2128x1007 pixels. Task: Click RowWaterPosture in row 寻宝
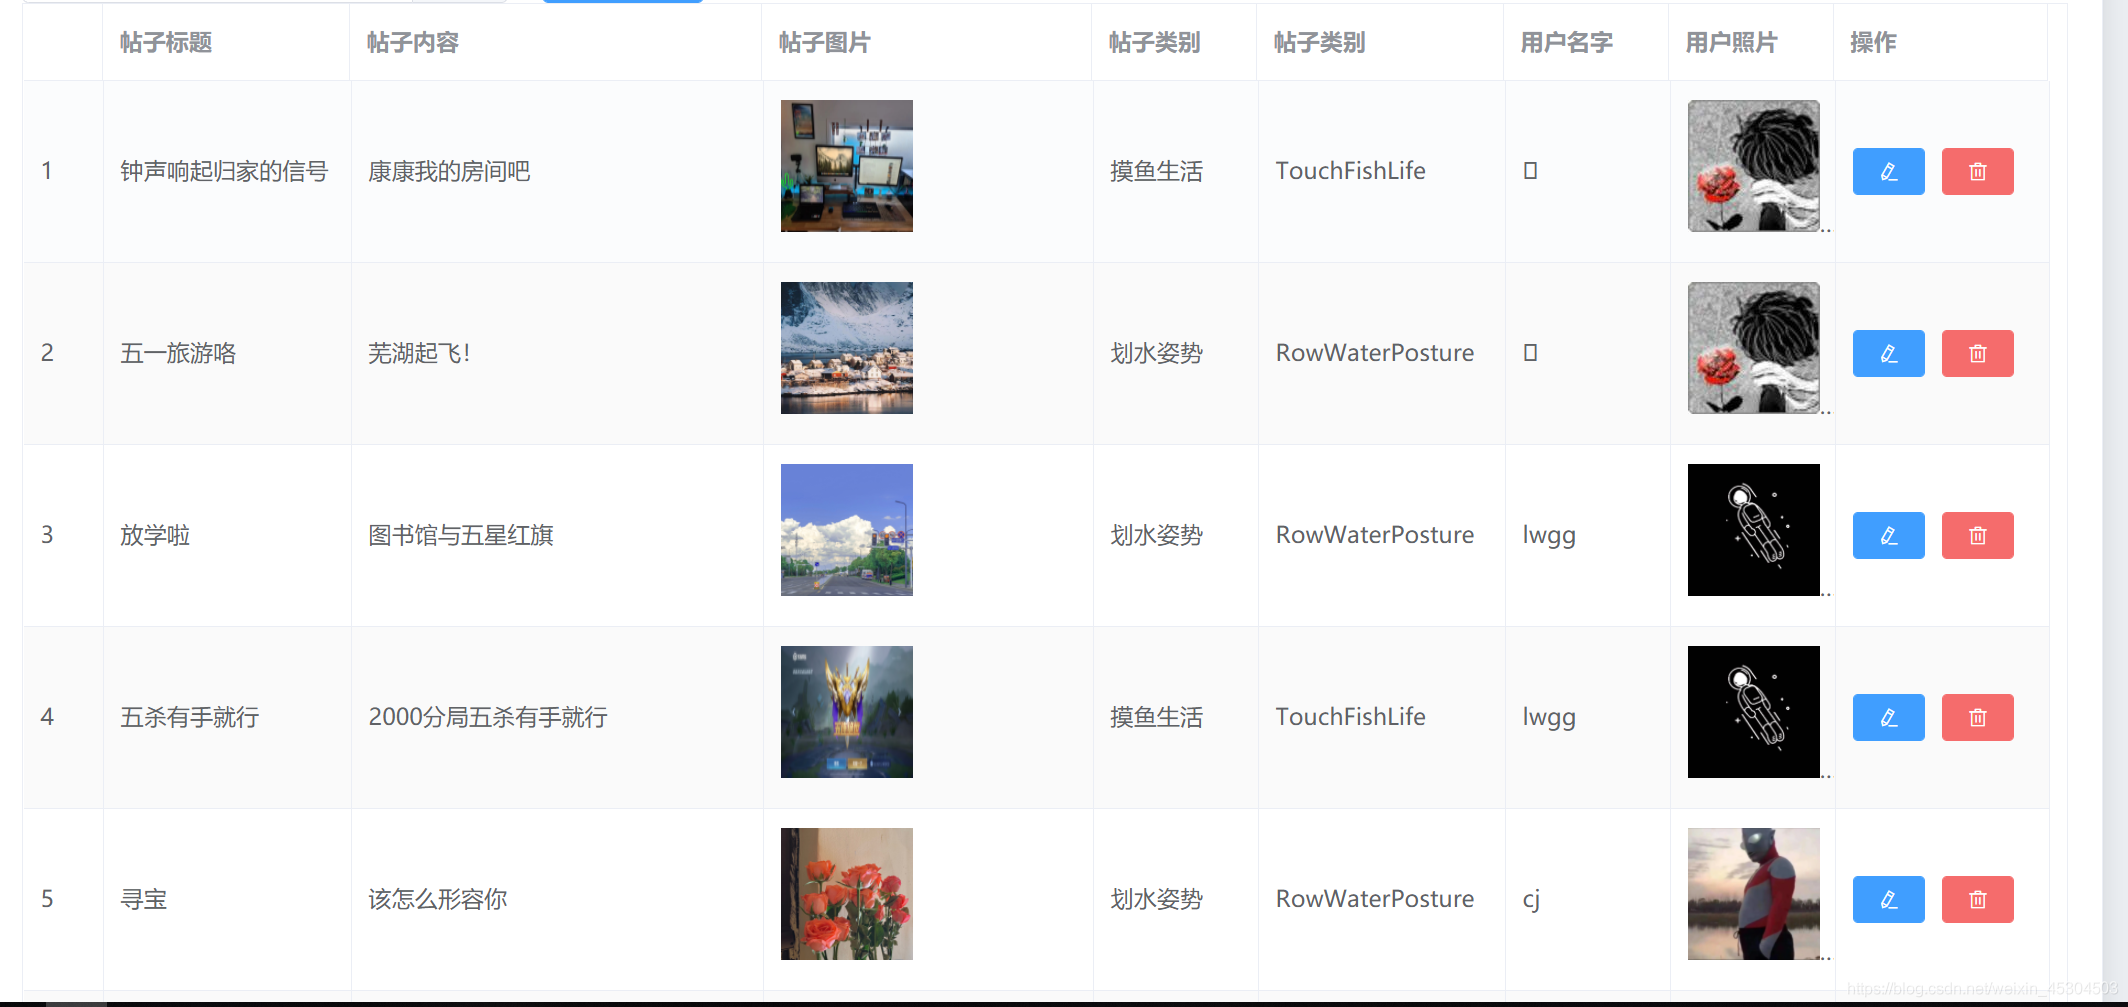[1375, 899]
